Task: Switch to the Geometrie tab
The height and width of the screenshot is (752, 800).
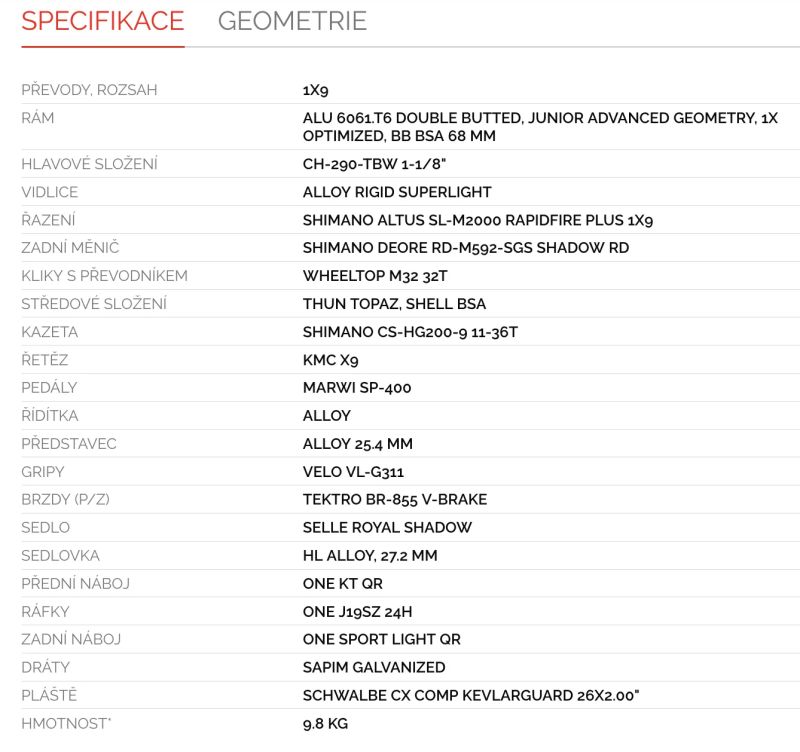Action: click(x=292, y=21)
